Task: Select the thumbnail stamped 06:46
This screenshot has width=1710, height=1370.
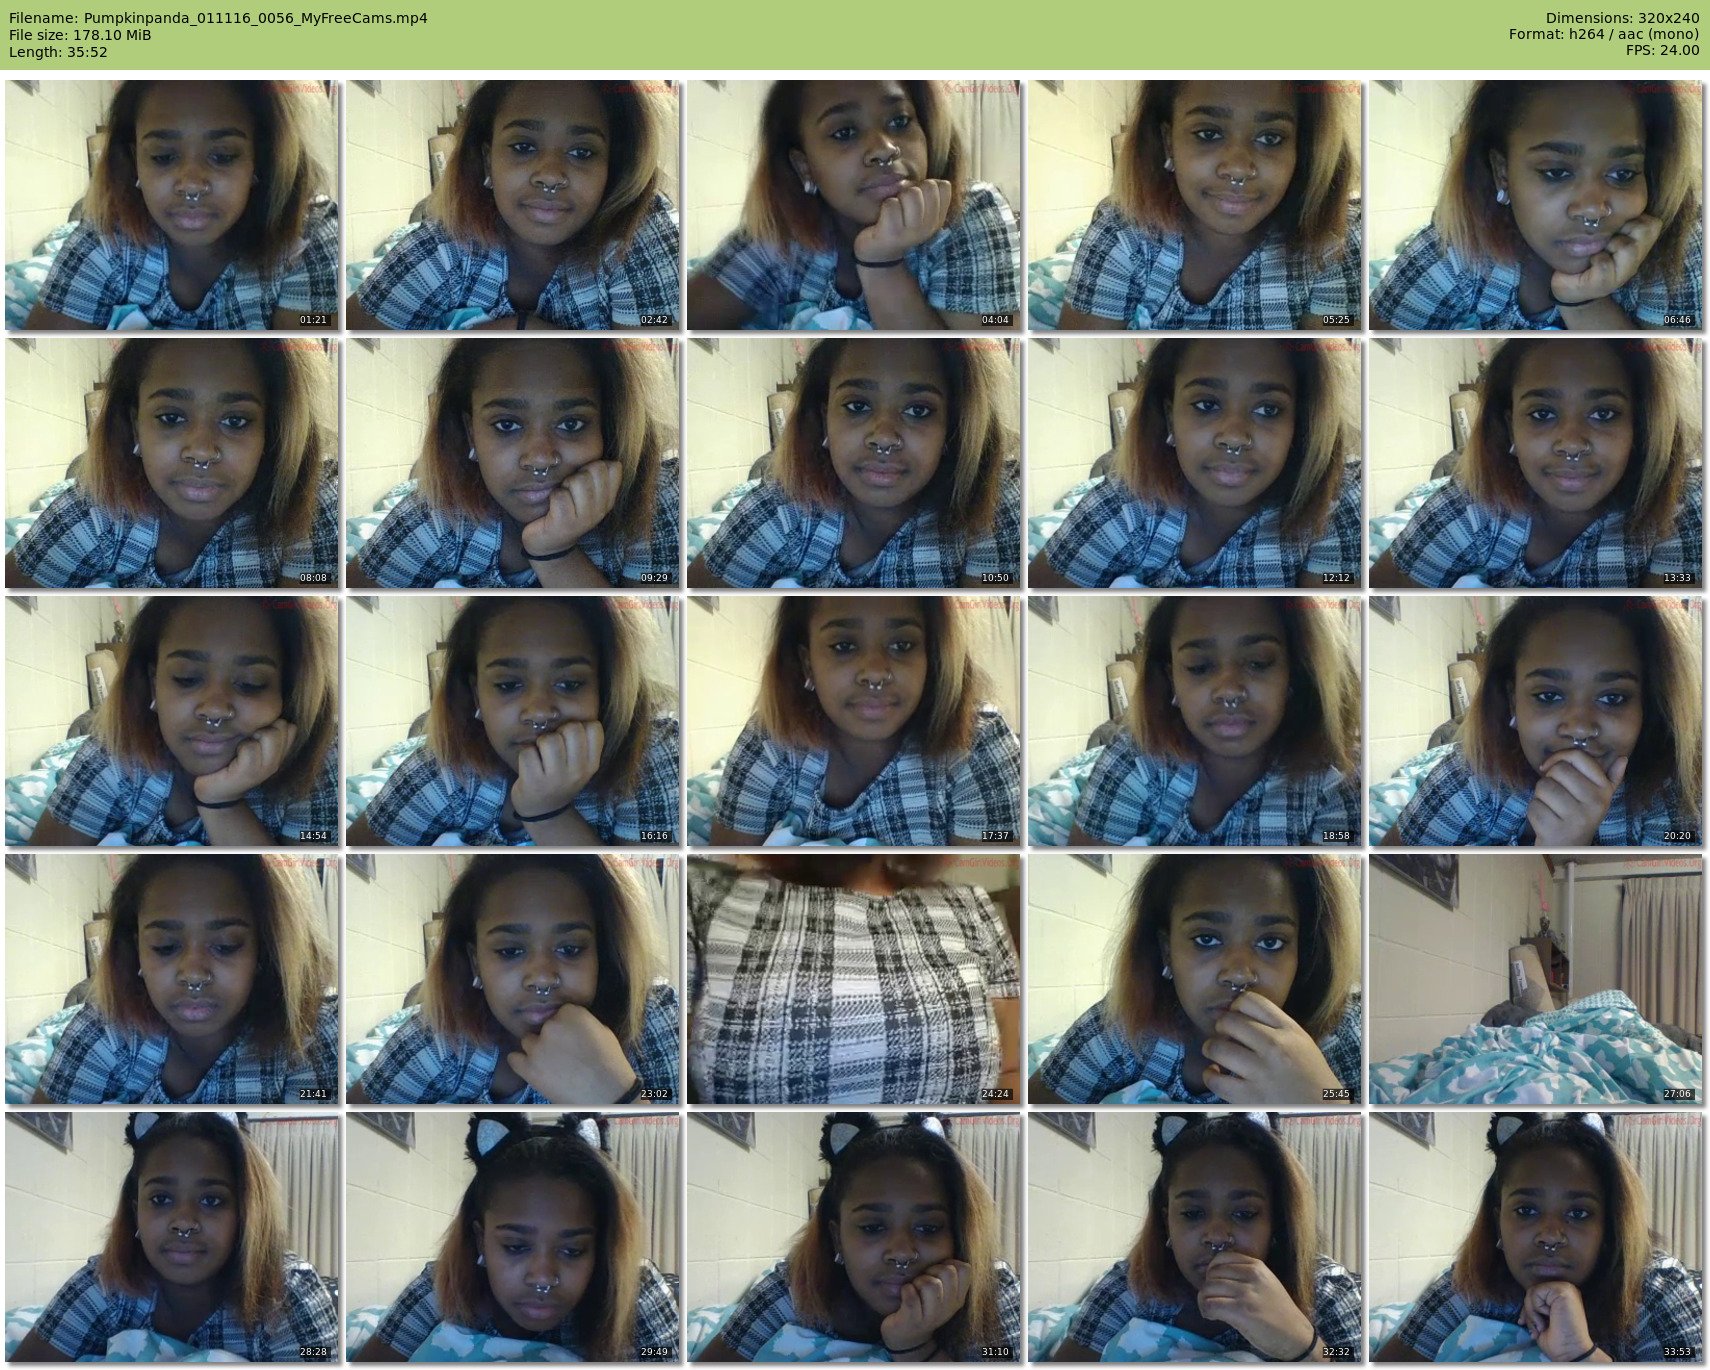Action: point(1536,205)
